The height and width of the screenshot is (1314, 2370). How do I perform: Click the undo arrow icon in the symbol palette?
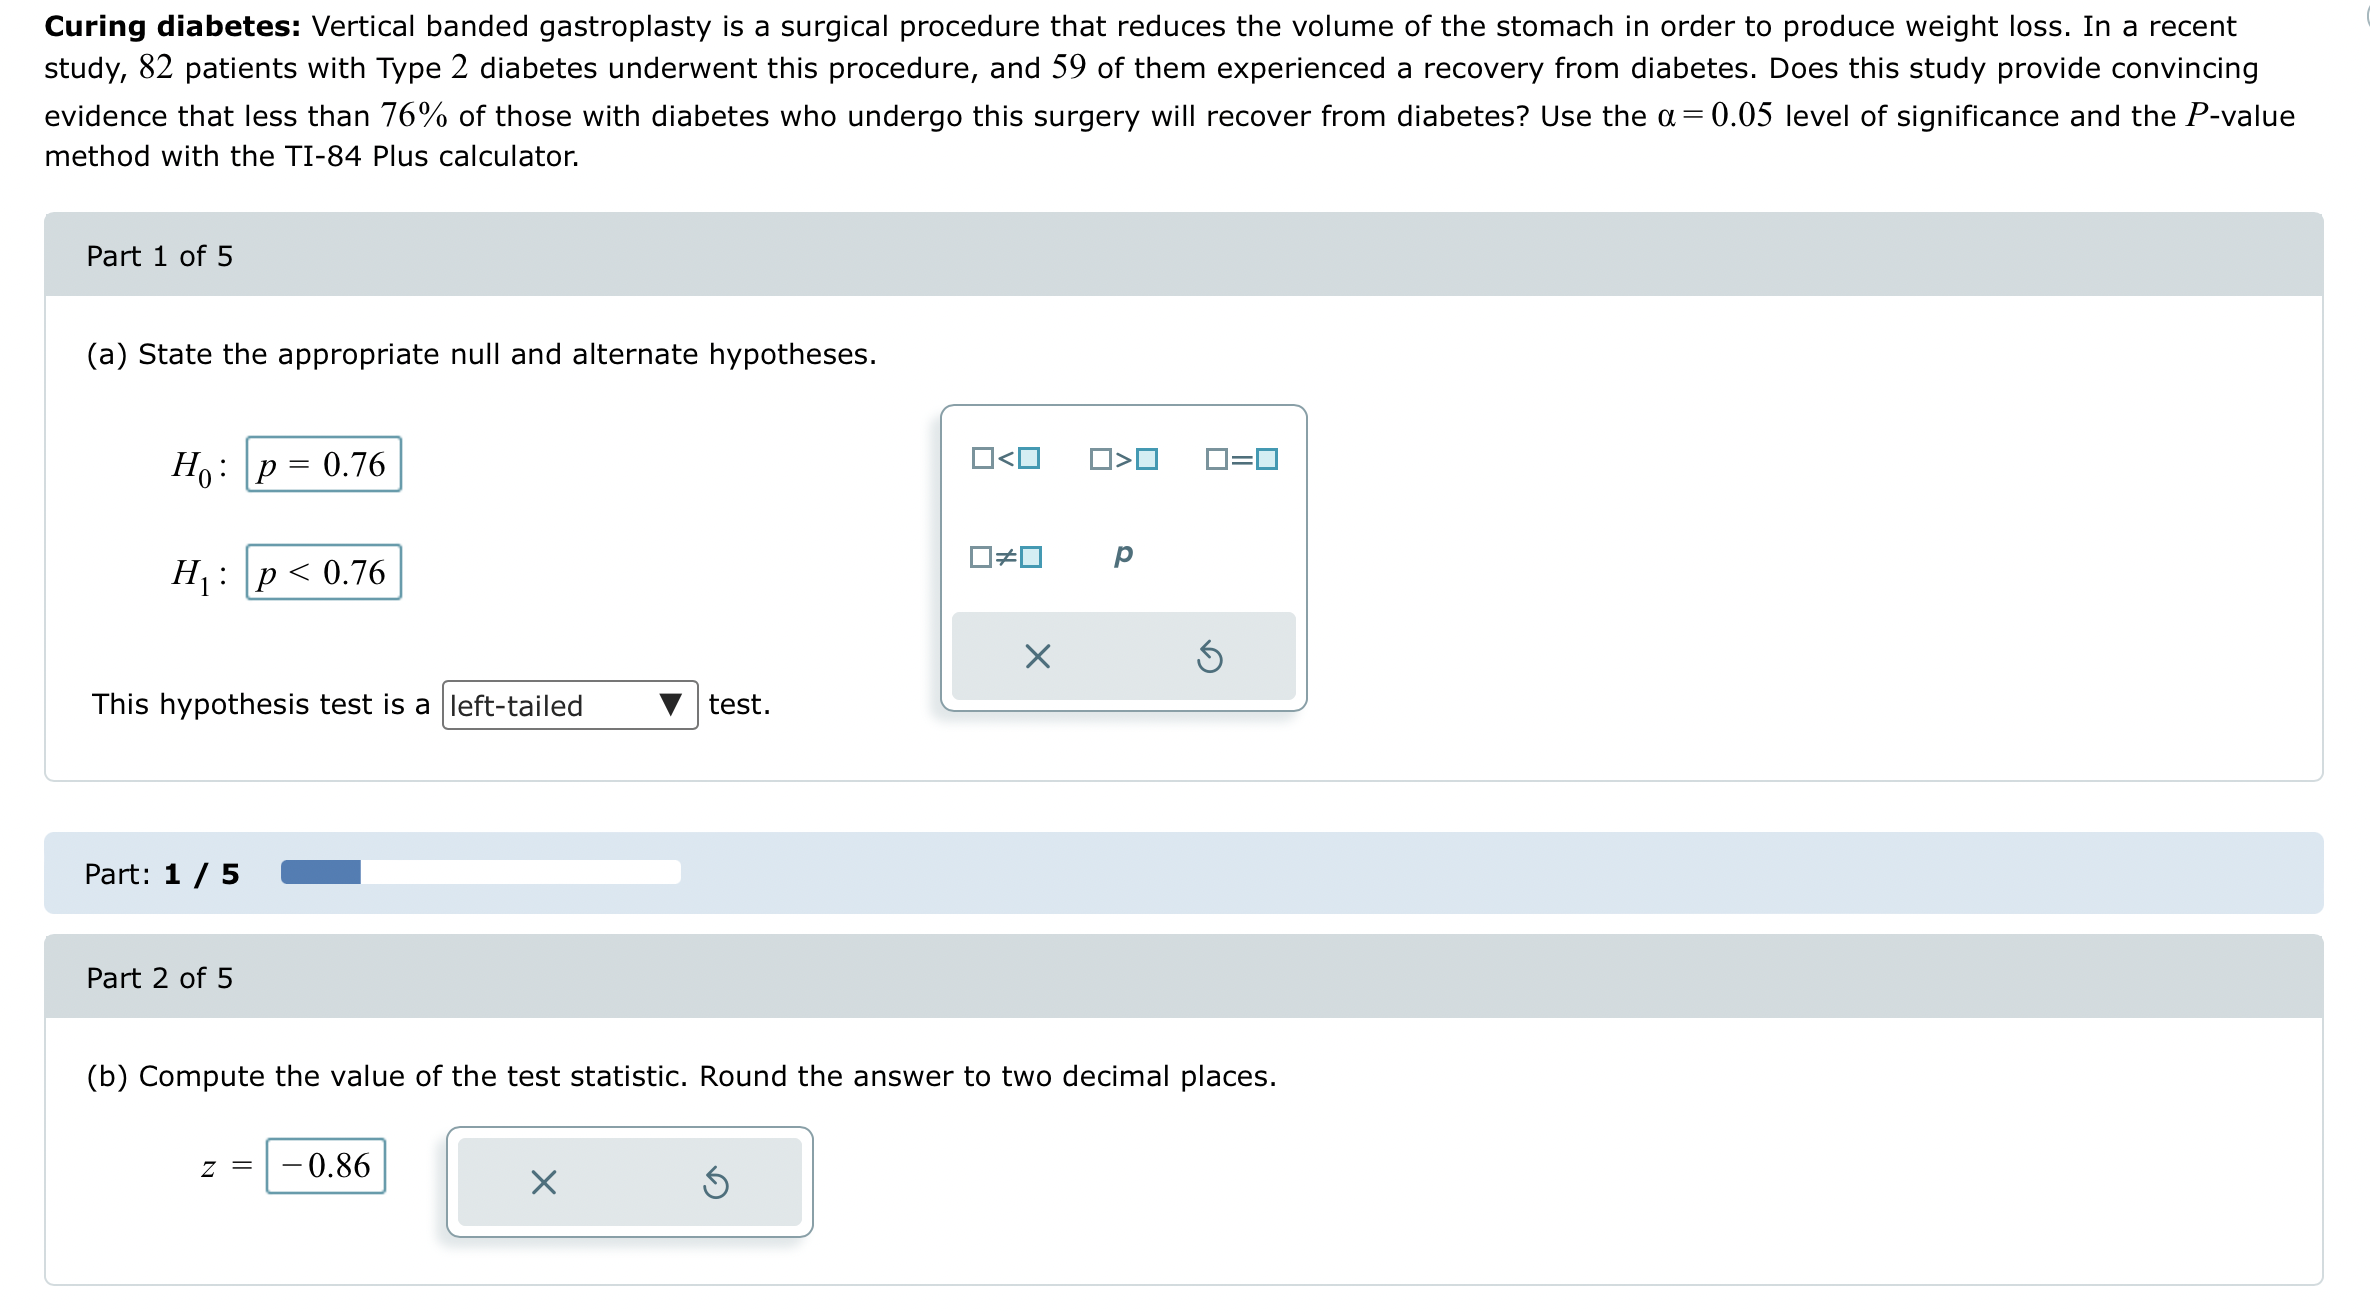[x=1210, y=655]
